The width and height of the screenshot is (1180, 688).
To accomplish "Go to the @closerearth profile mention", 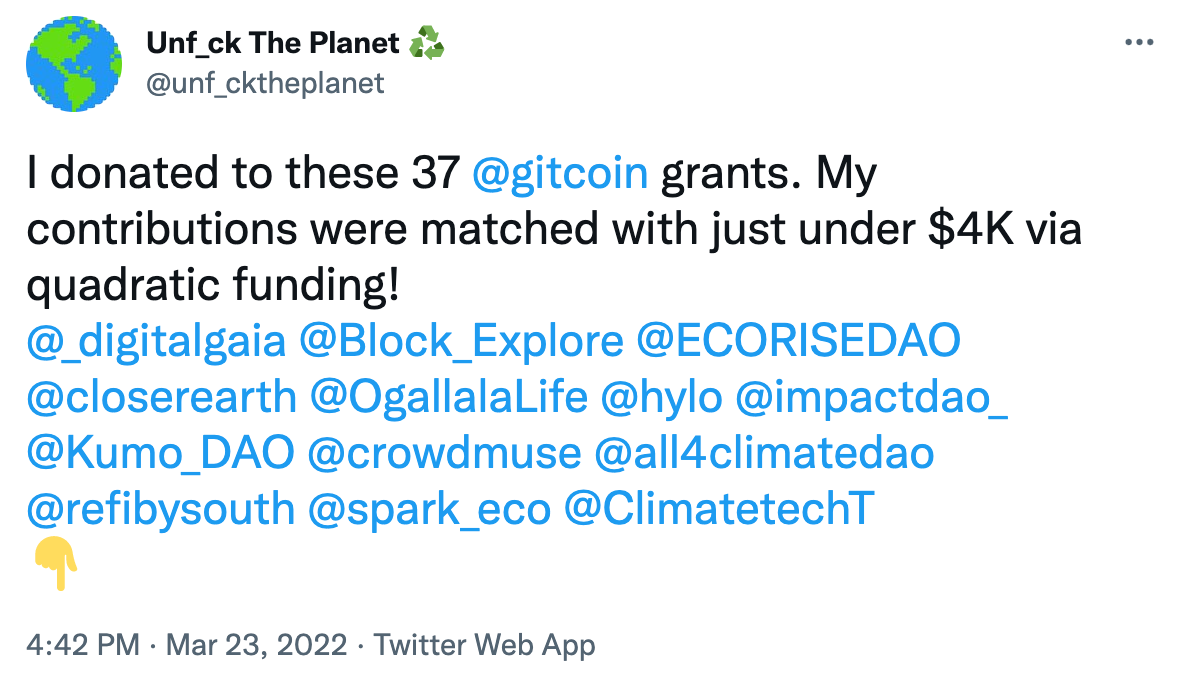I will click(161, 398).
